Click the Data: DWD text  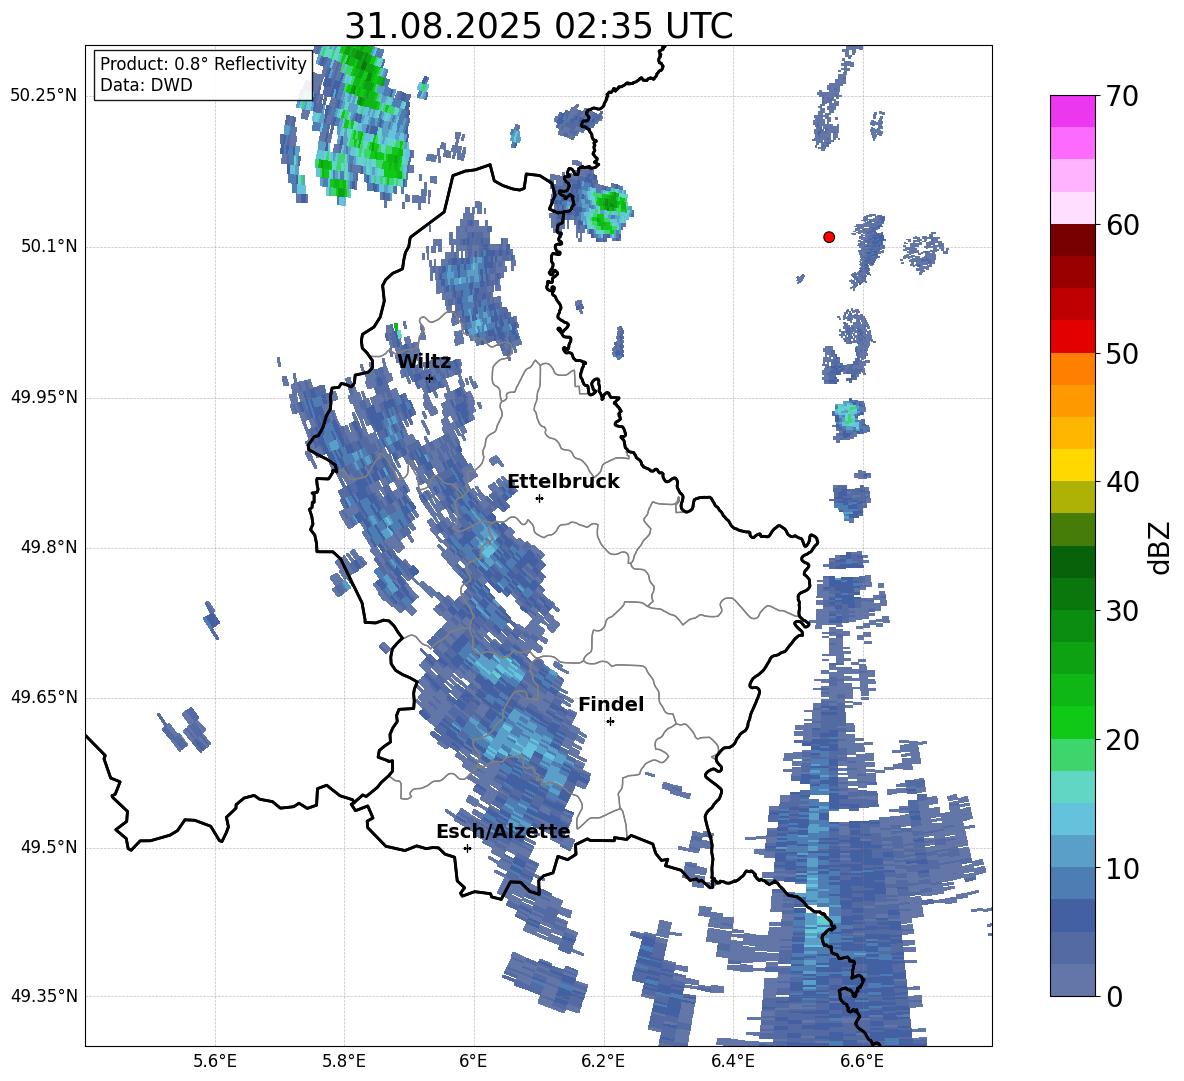146,85
